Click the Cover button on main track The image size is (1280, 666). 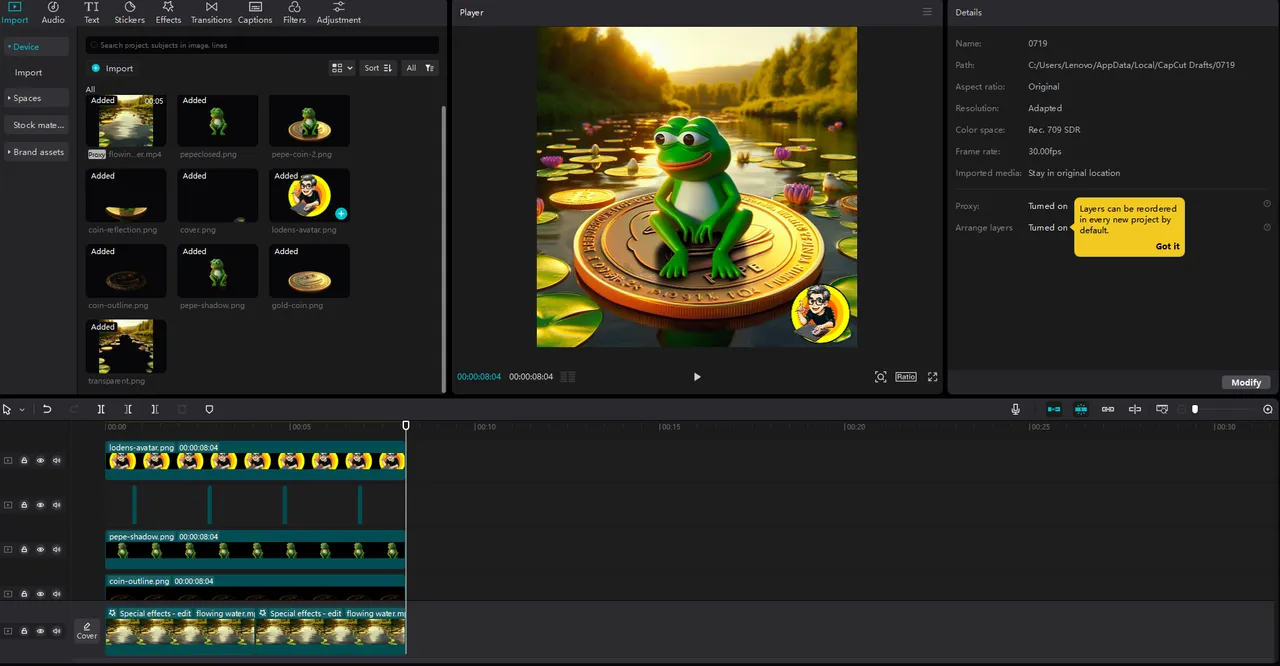[x=87, y=631]
